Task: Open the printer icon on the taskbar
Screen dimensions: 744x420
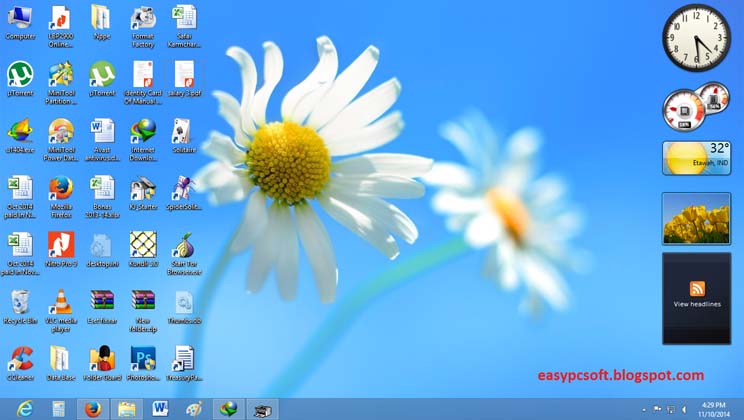Action: point(262,409)
